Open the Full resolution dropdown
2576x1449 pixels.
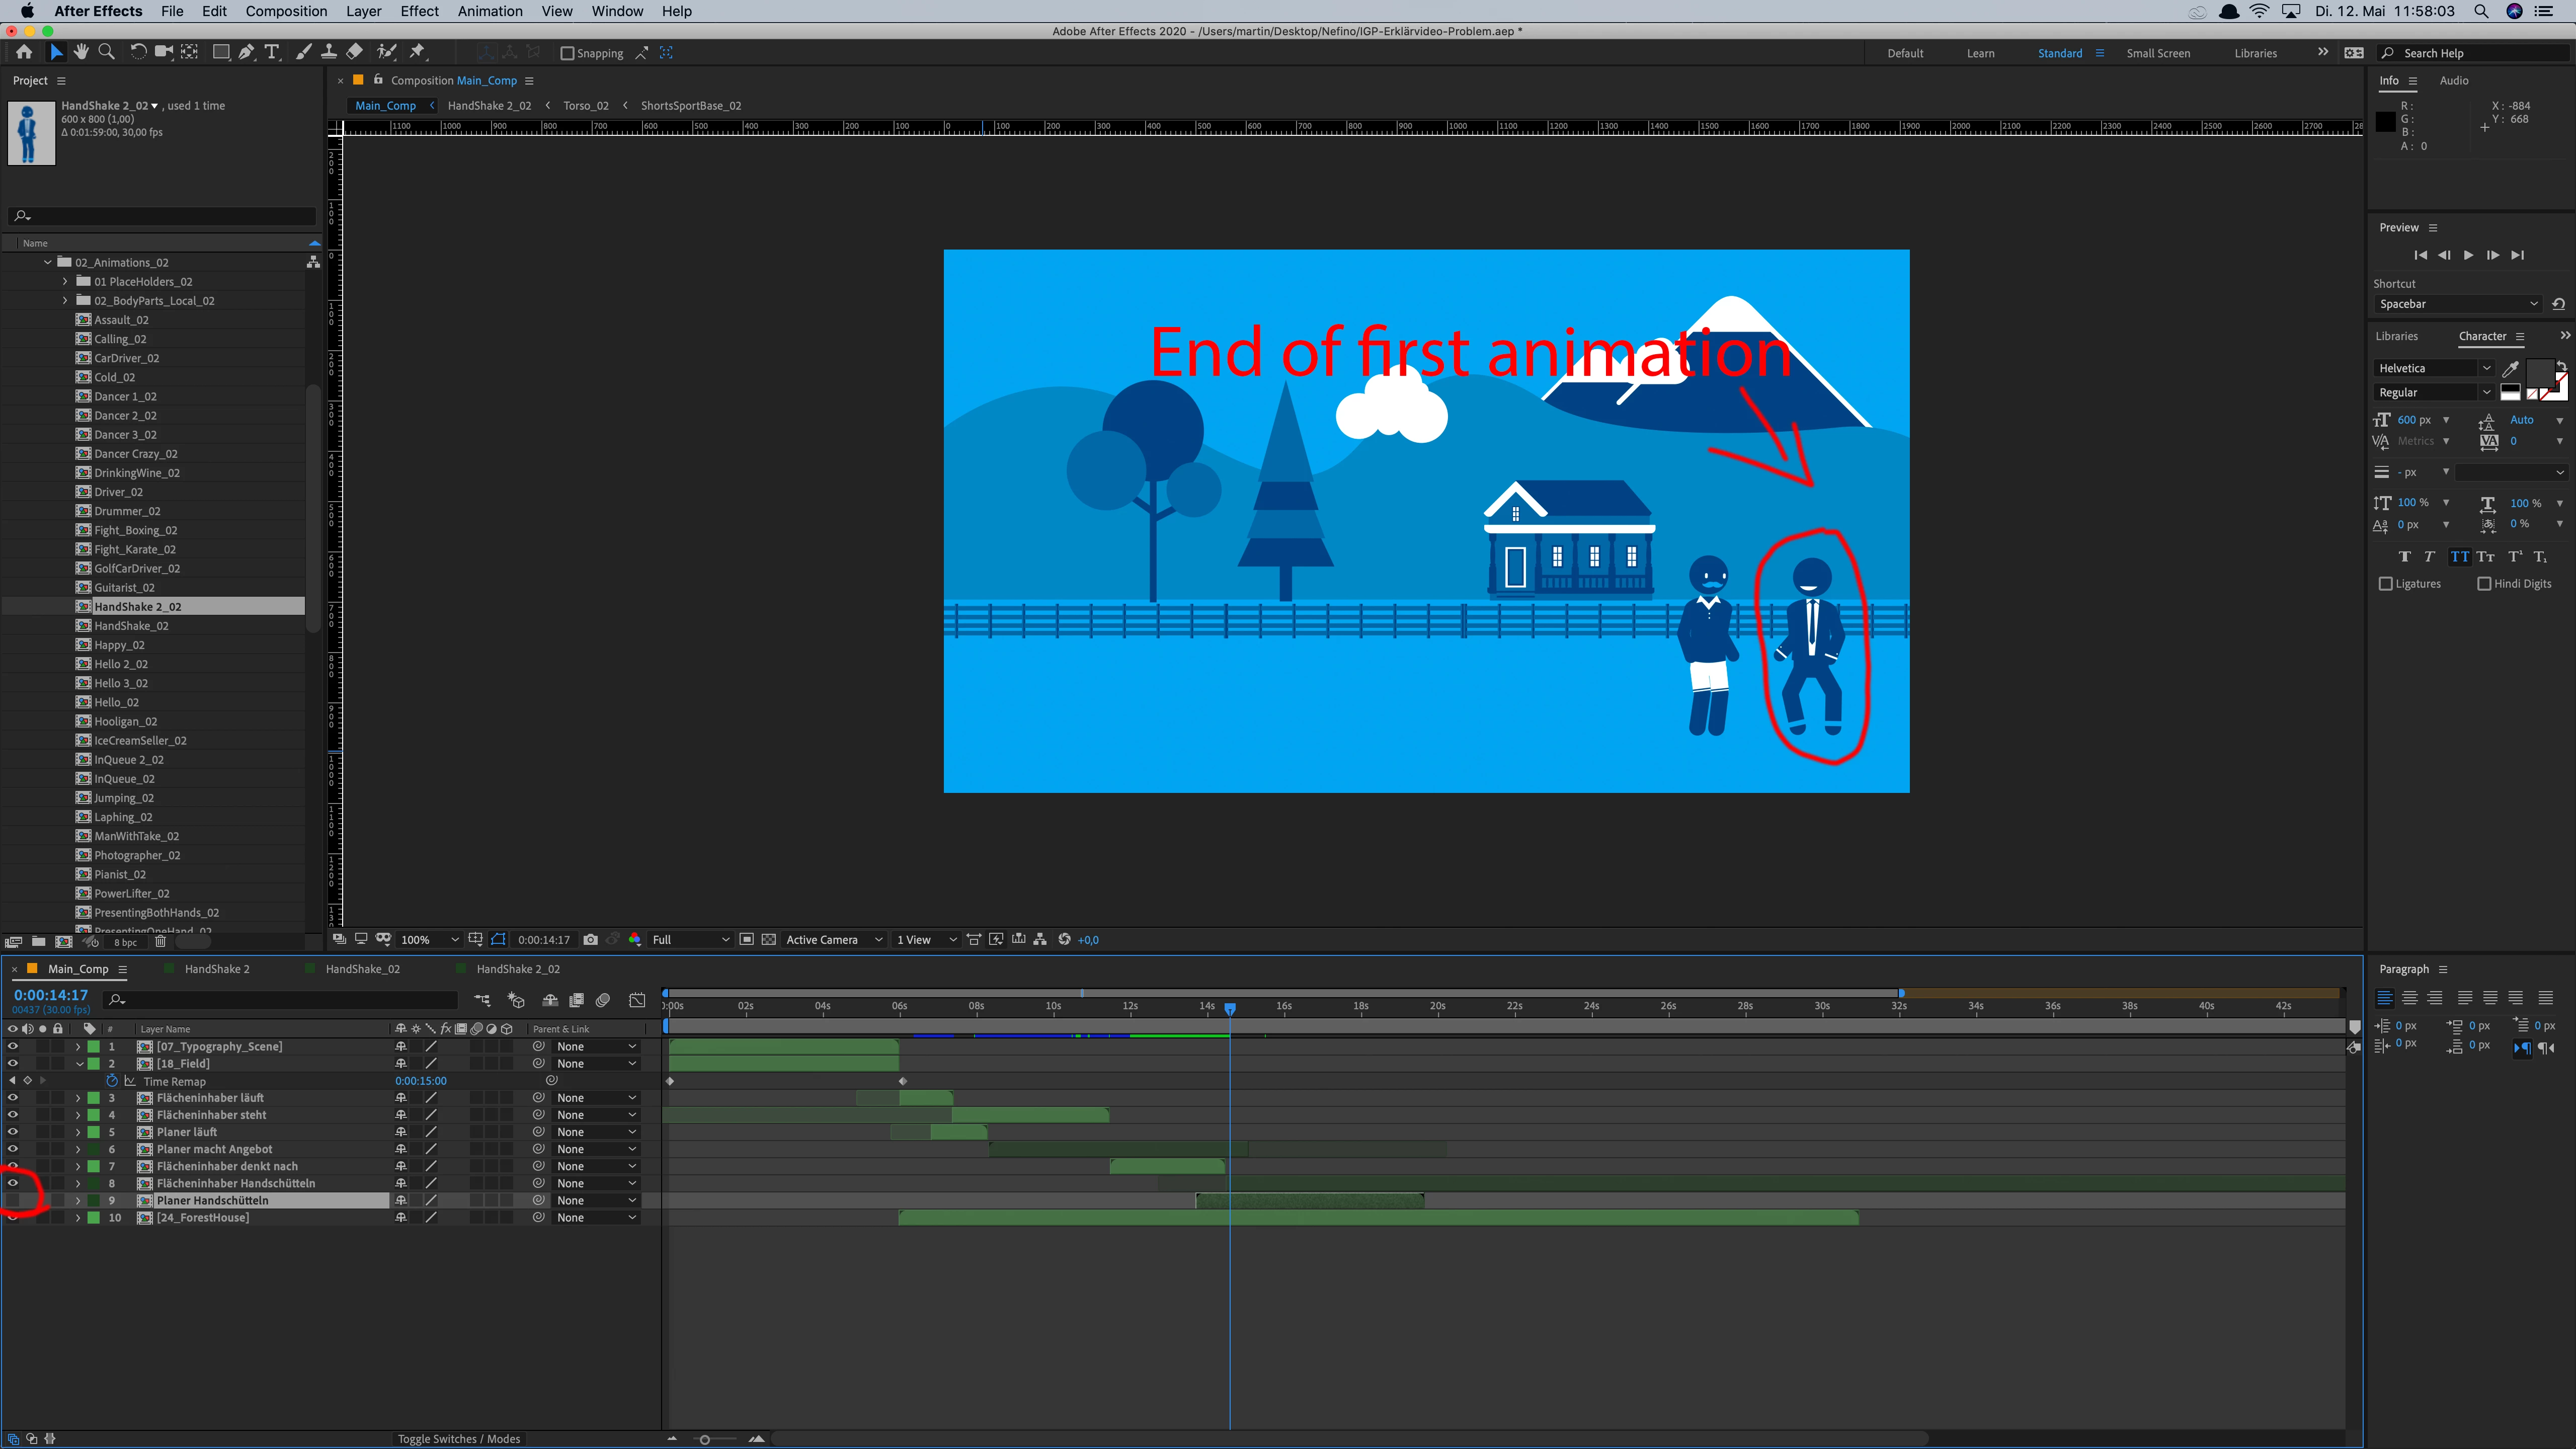tap(691, 939)
